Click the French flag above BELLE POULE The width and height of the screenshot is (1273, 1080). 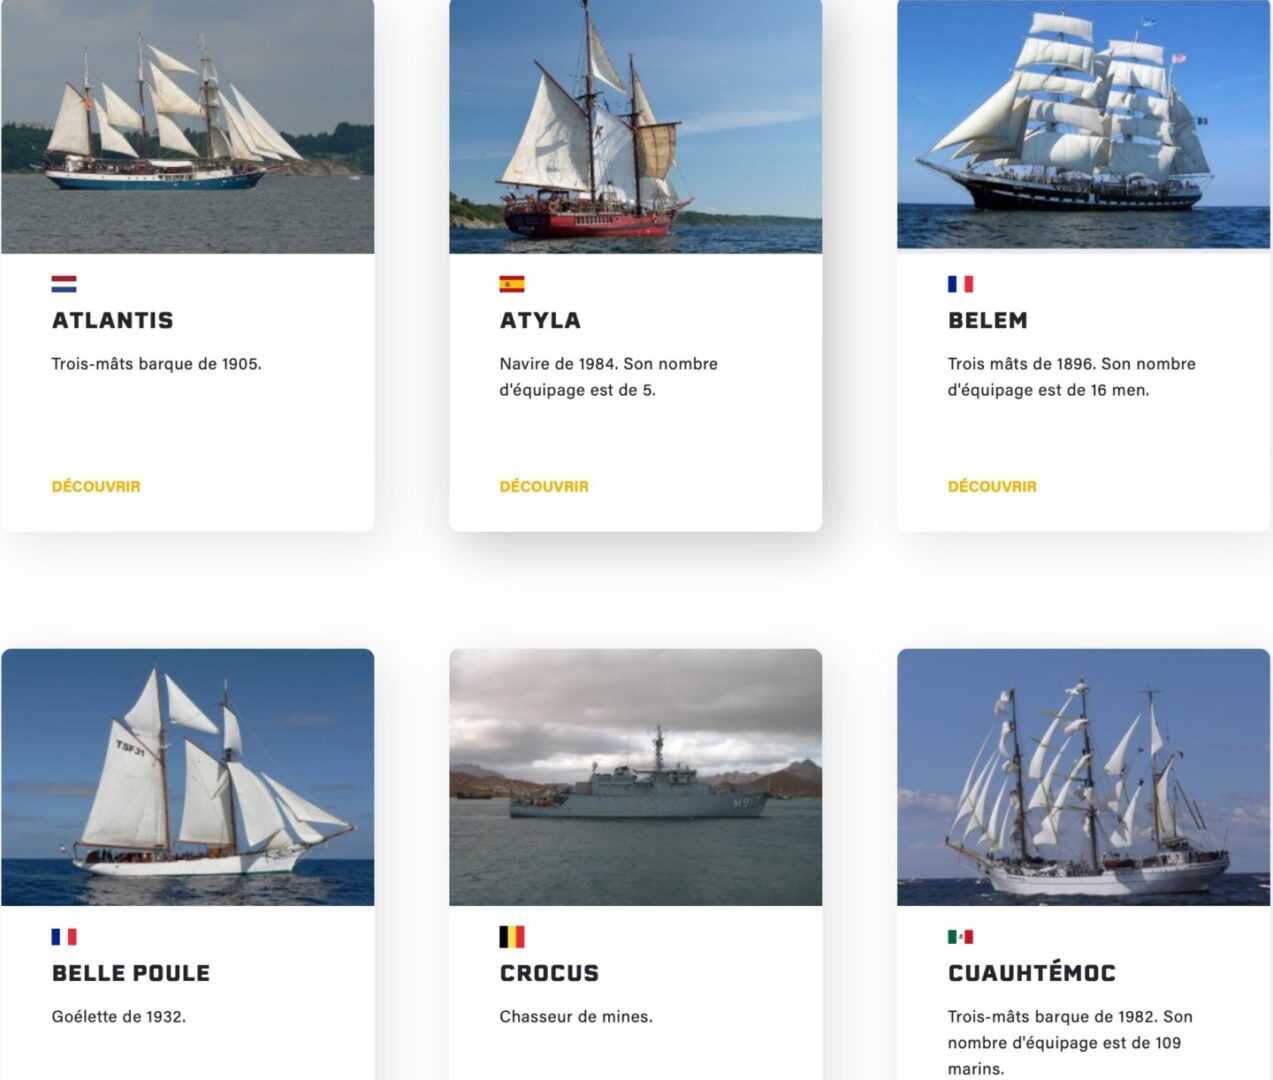pos(62,937)
